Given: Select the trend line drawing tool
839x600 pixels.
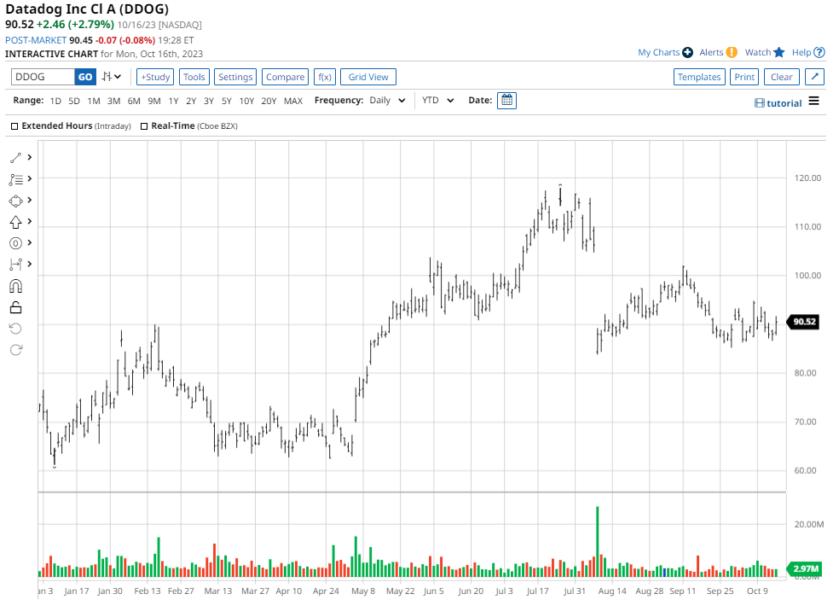Looking at the screenshot, I should tap(16, 157).
